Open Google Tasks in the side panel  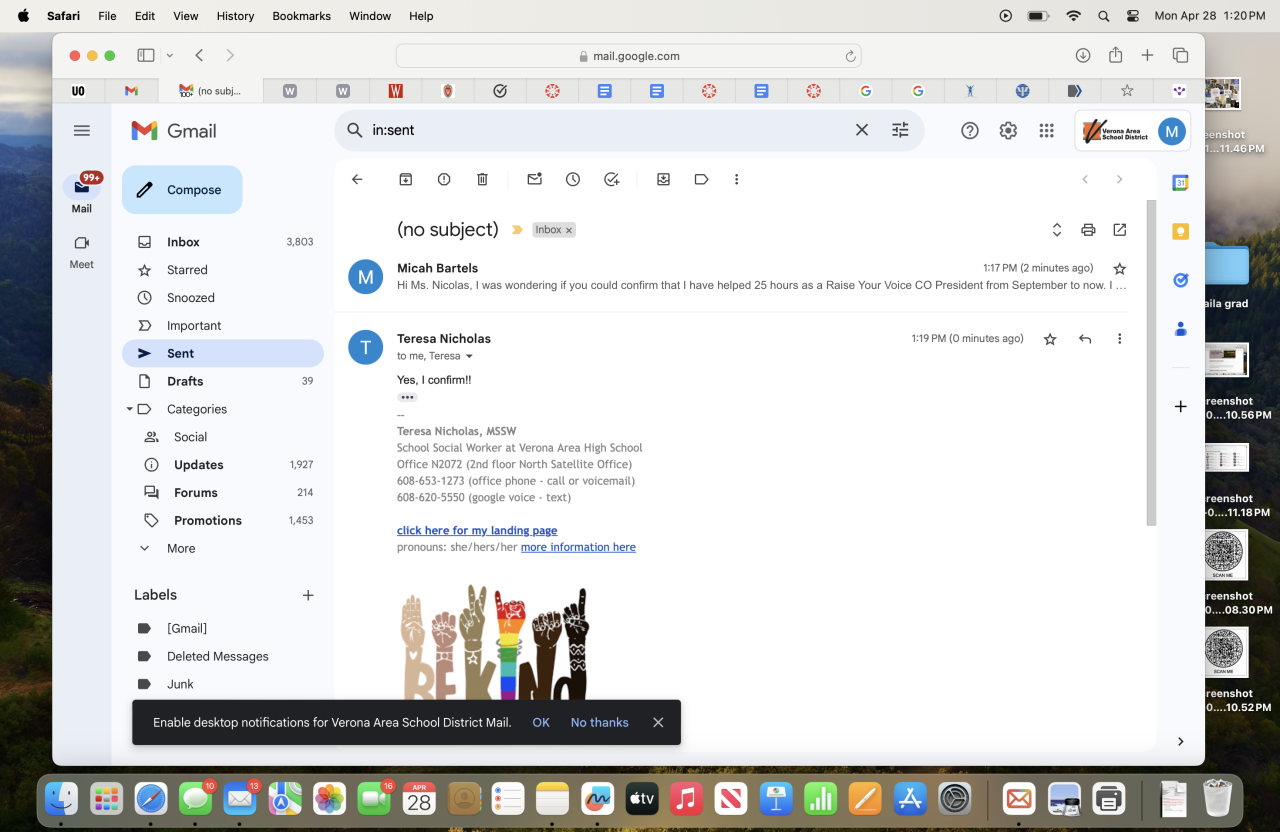(1180, 280)
